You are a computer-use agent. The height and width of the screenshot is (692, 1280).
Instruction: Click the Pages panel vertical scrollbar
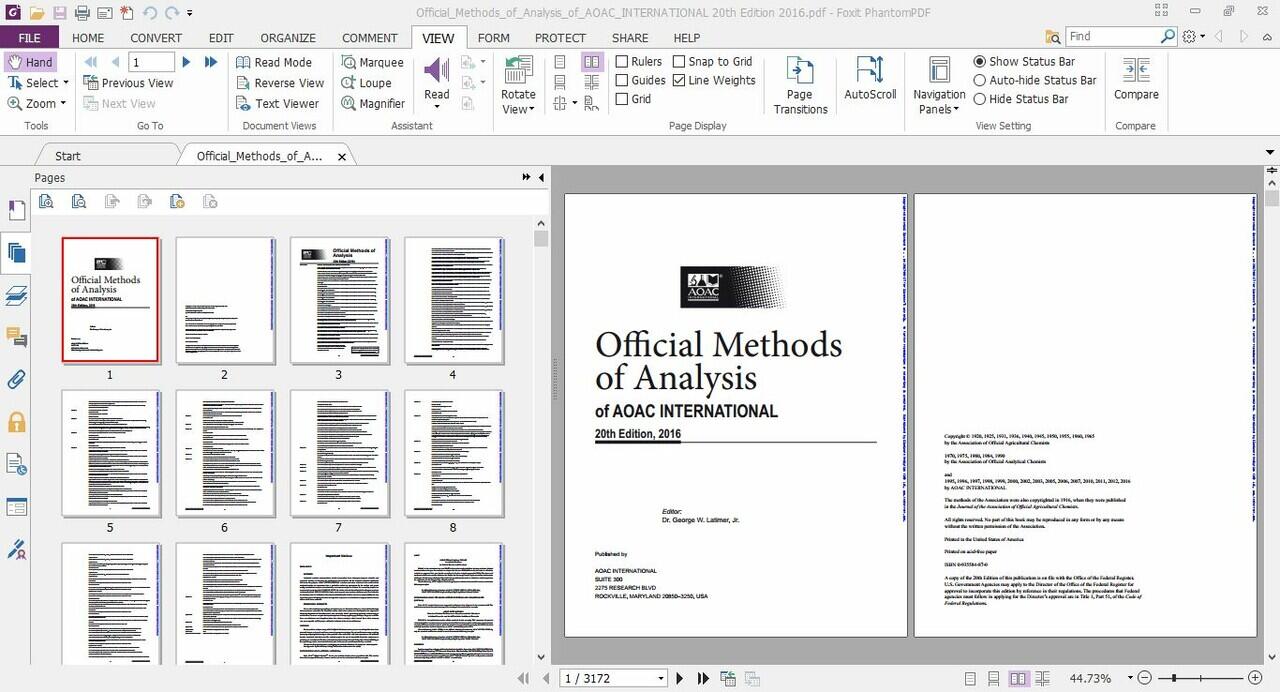point(541,239)
